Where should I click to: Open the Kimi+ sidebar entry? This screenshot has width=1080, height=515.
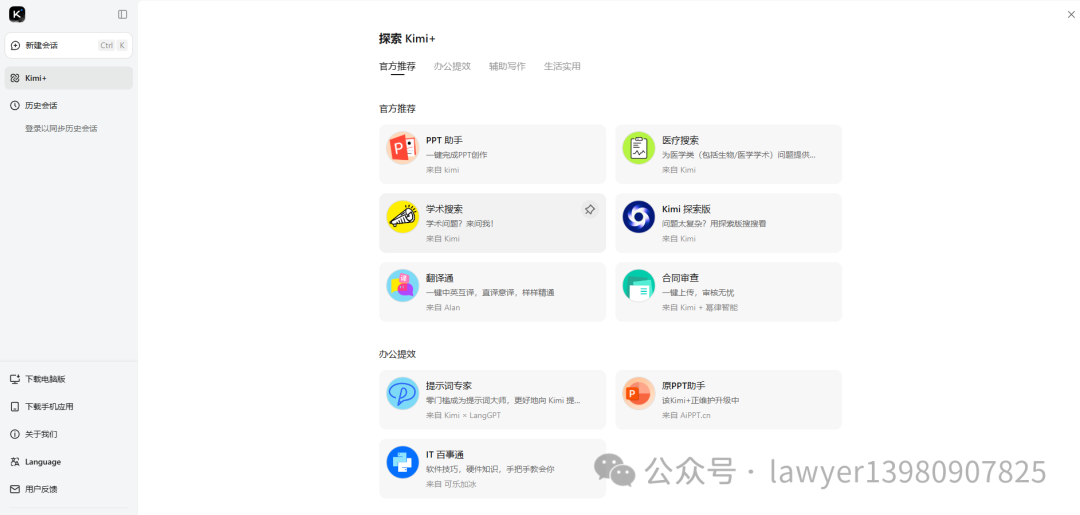[68, 78]
